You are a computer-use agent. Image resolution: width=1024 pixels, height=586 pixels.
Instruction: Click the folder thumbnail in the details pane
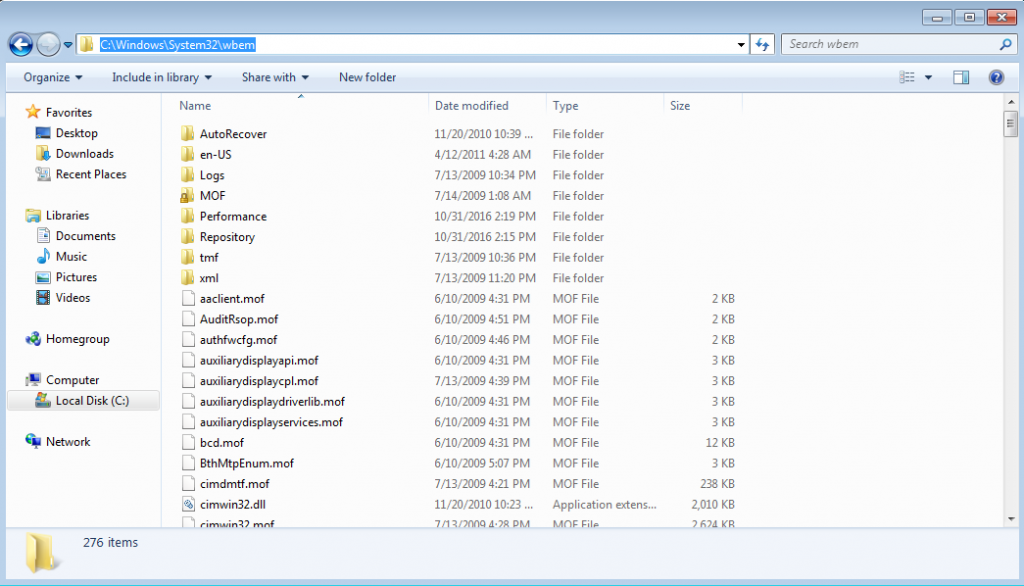click(42, 547)
